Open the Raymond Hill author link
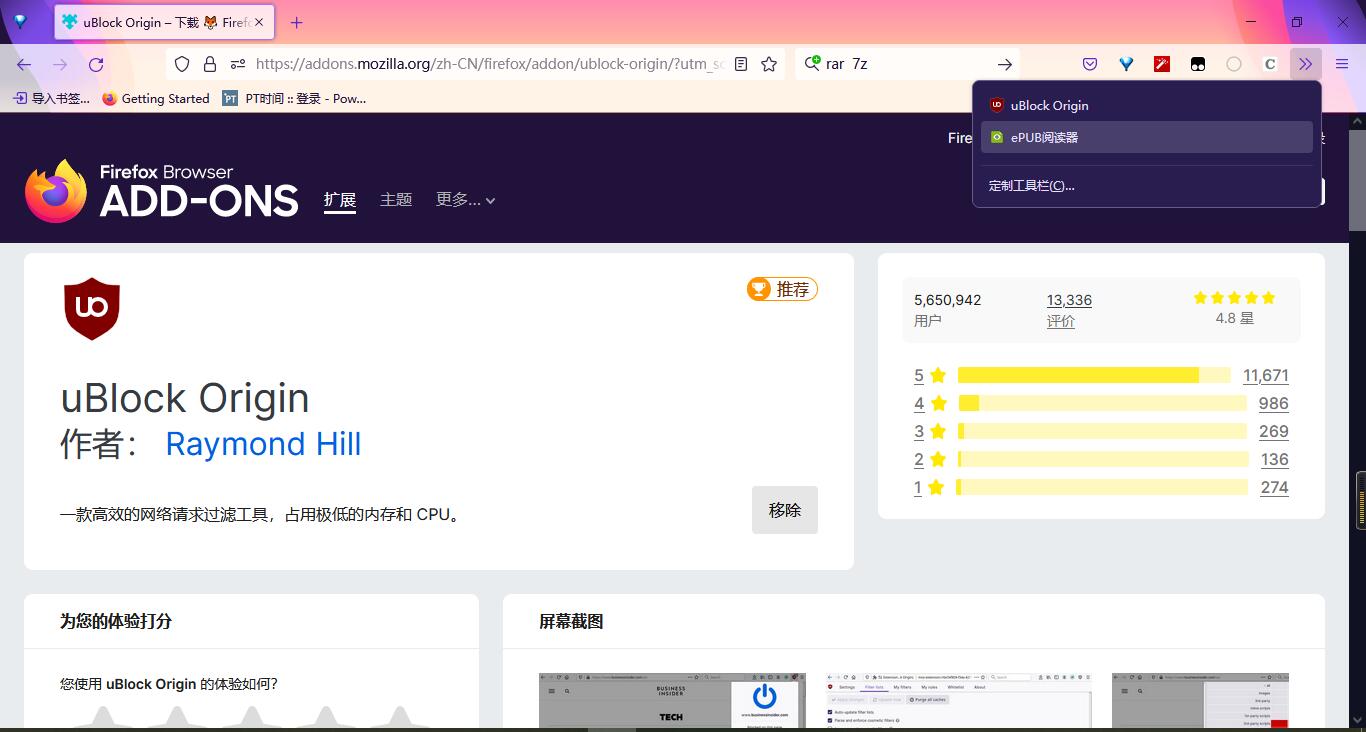Screen dimensions: 1366x732 pos(263,444)
